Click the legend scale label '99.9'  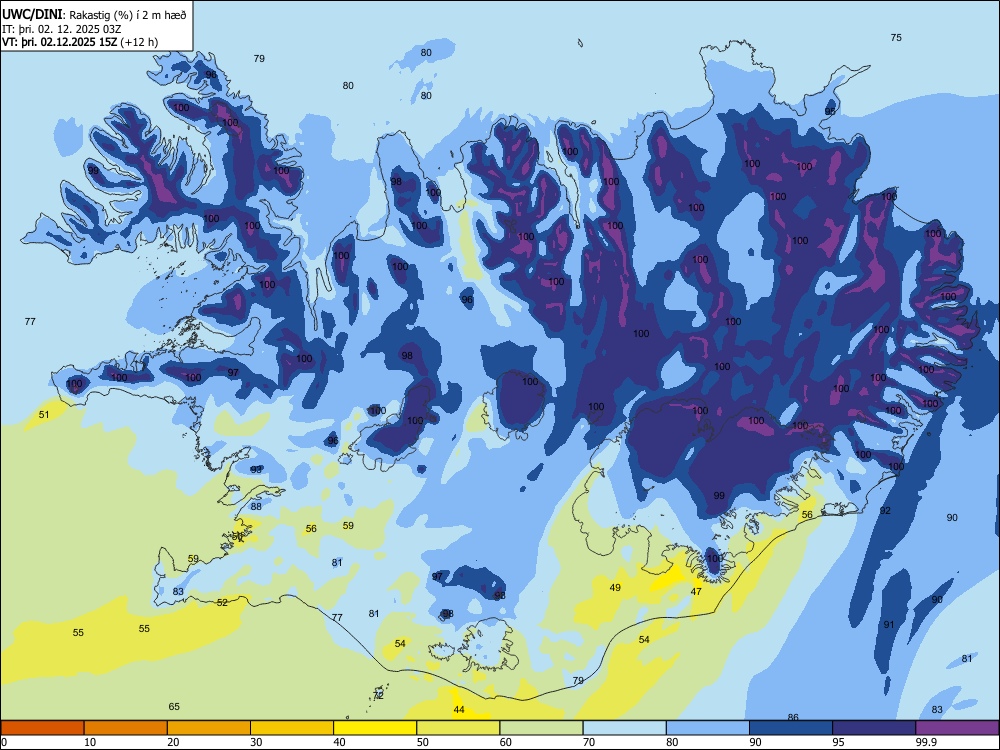[x=925, y=742]
